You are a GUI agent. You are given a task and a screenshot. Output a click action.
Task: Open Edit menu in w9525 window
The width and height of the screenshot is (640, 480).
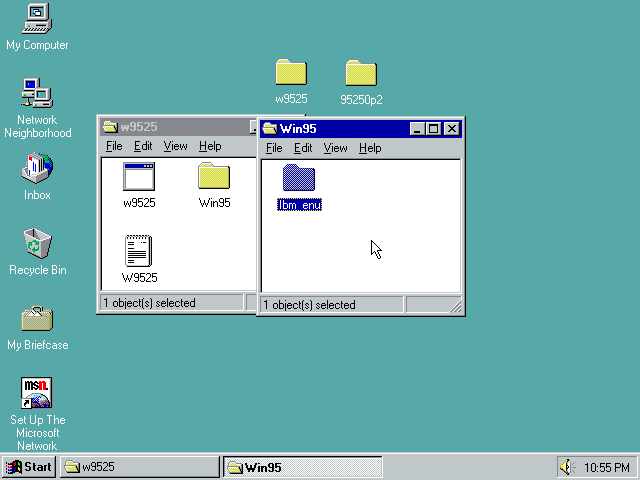[x=143, y=146]
